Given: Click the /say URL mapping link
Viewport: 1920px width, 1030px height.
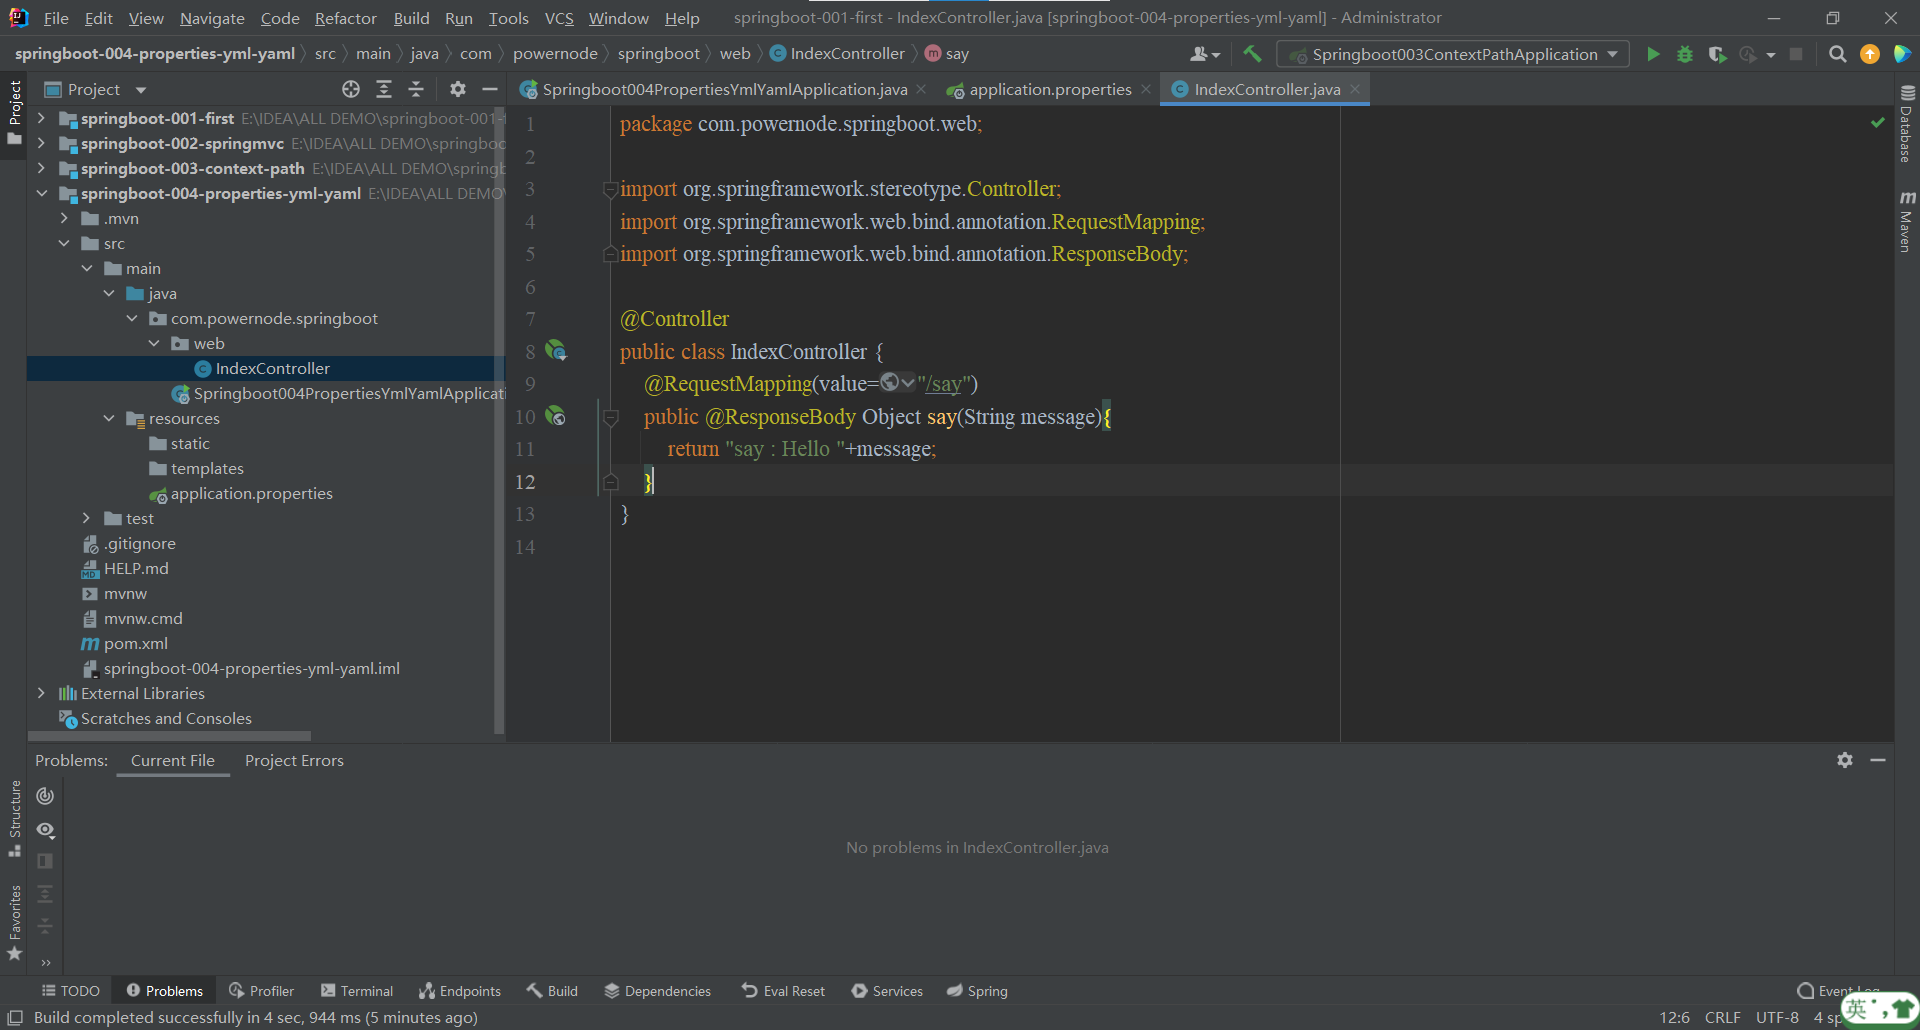Looking at the screenshot, I should pyautogui.click(x=944, y=384).
